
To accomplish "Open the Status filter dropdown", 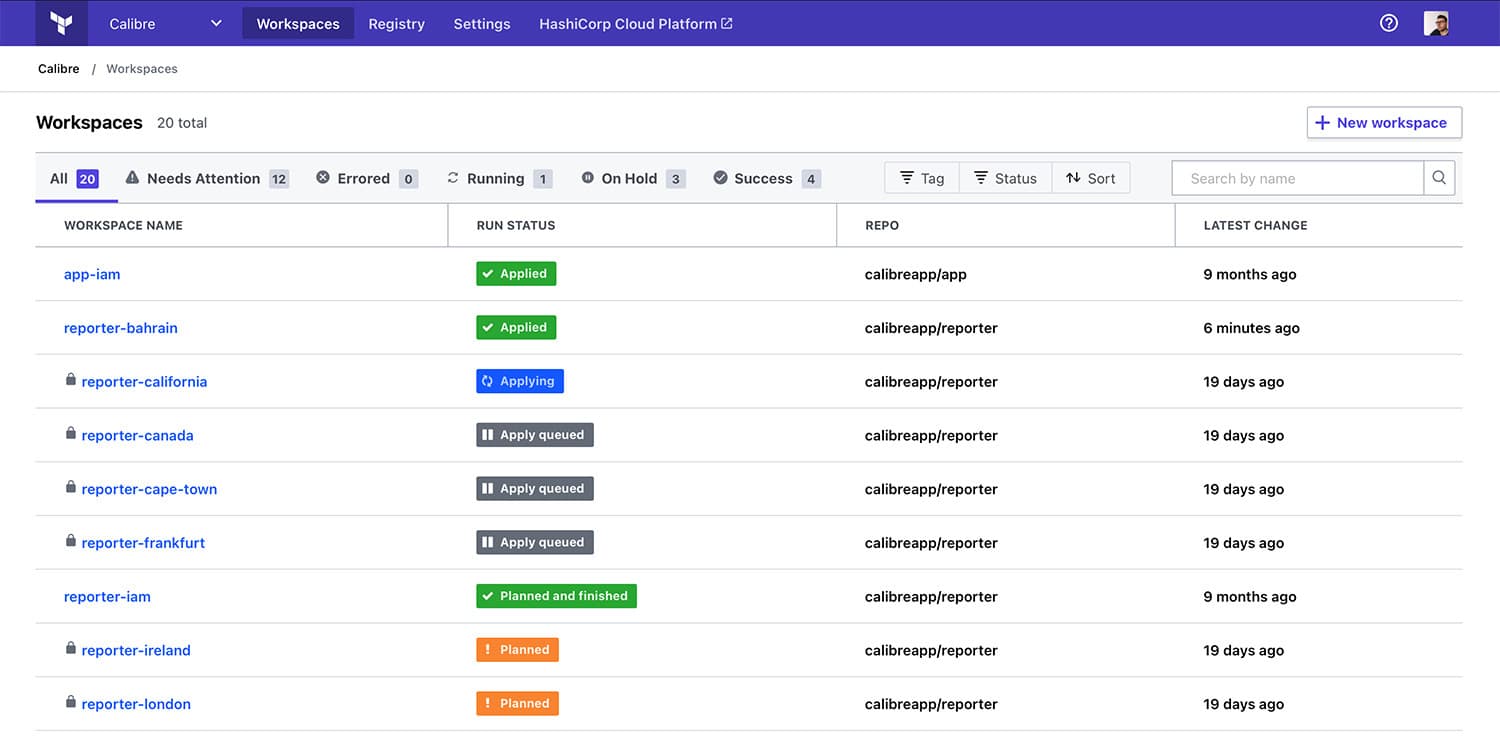I will click(1005, 177).
